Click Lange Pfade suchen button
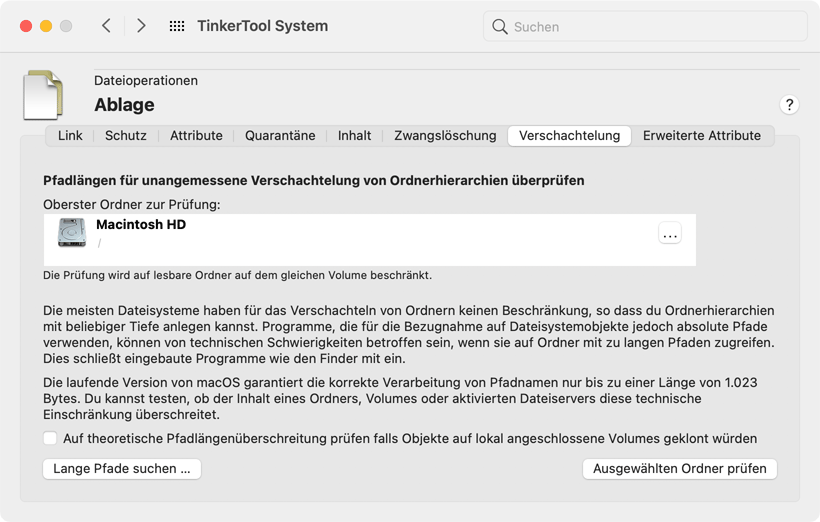The image size is (820, 522). (x=122, y=469)
